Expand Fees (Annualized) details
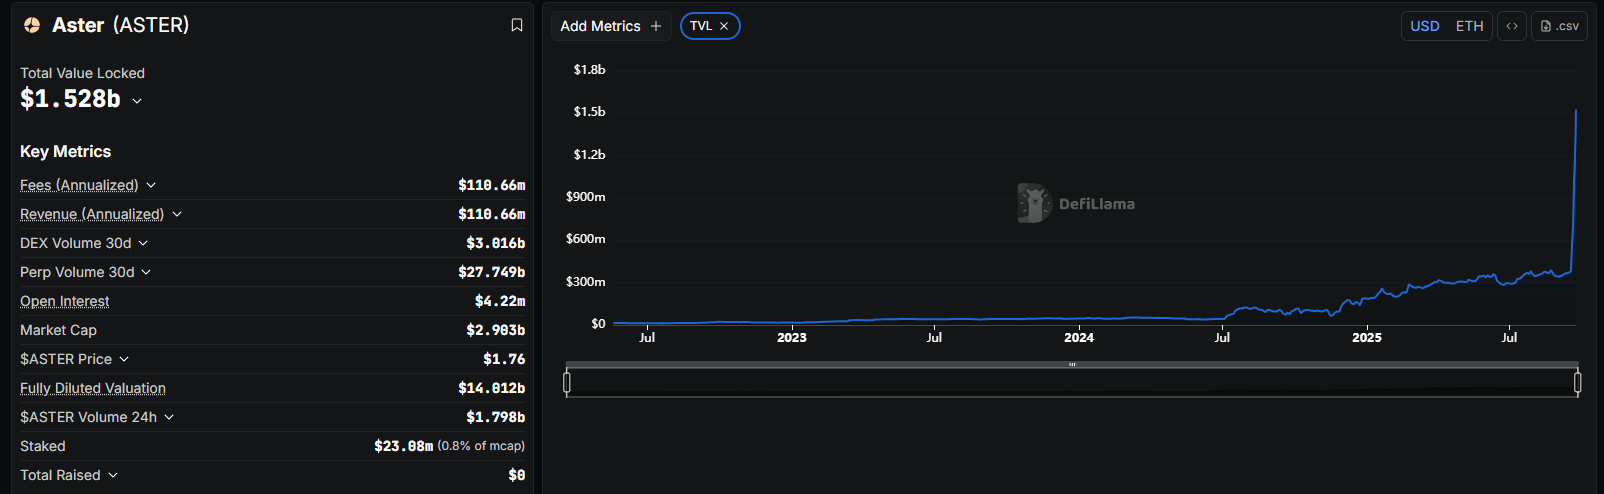 click(x=151, y=185)
